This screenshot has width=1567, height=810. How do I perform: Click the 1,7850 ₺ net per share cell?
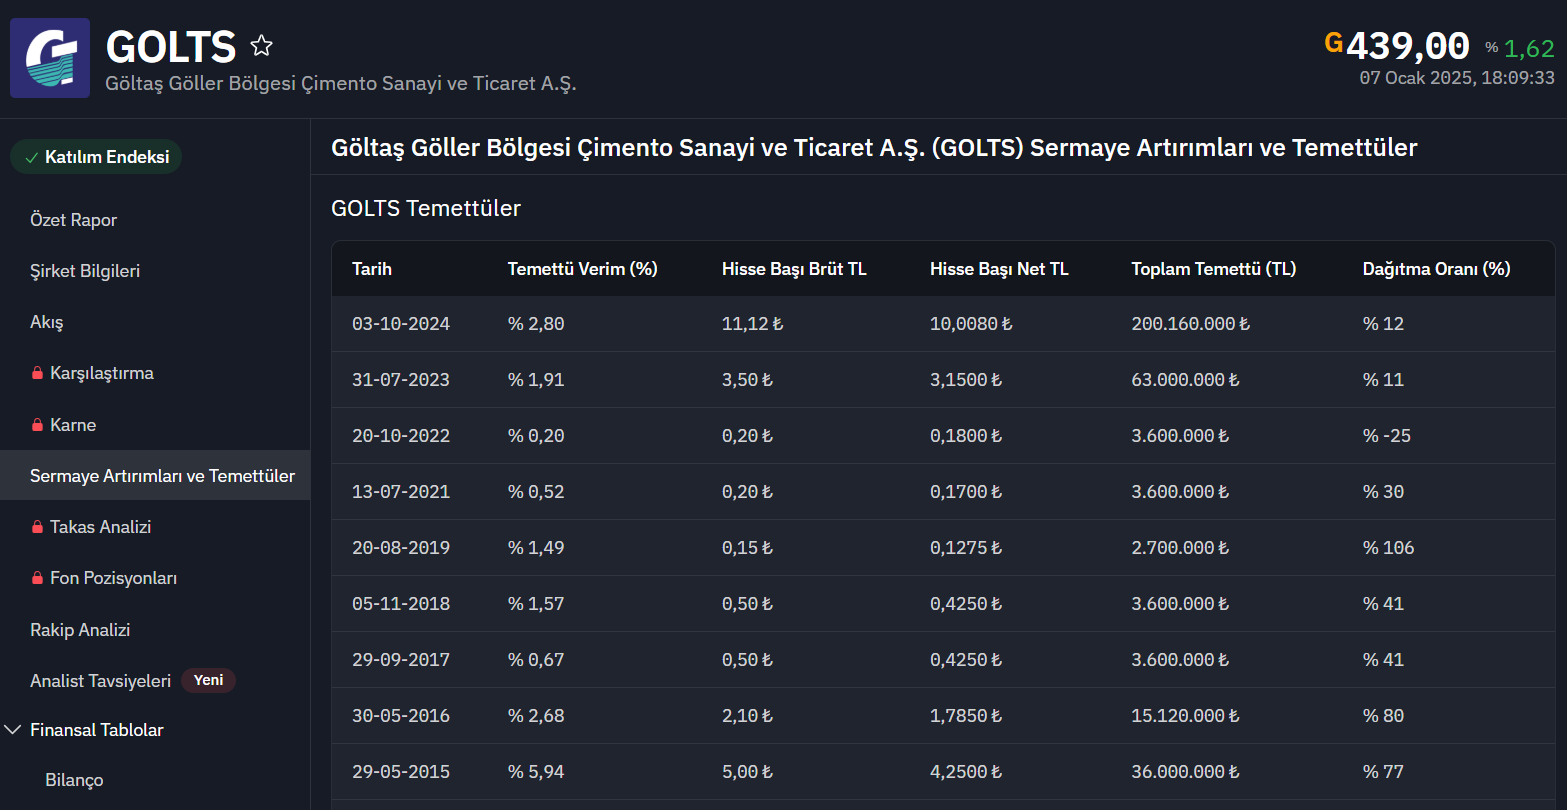tap(966, 716)
